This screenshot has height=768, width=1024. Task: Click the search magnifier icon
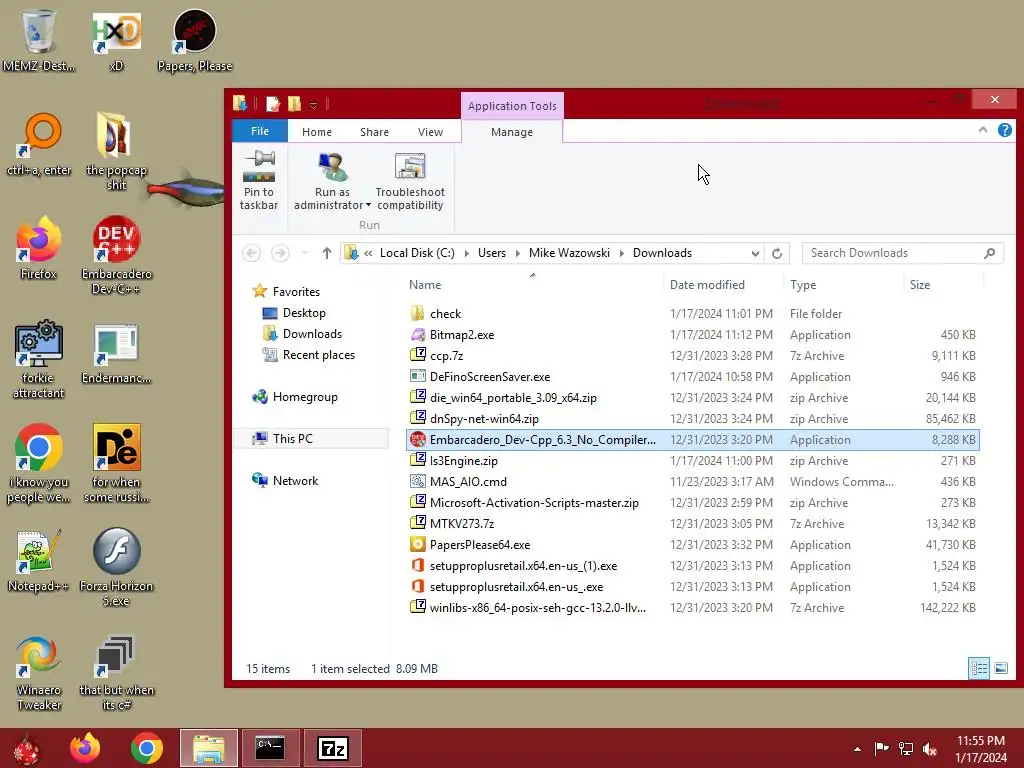click(989, 253)
